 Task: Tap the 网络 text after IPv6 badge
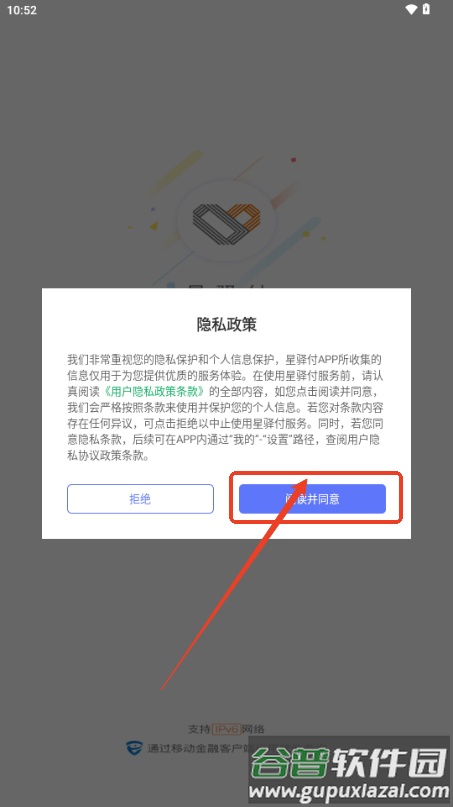[x=253, y=729]
